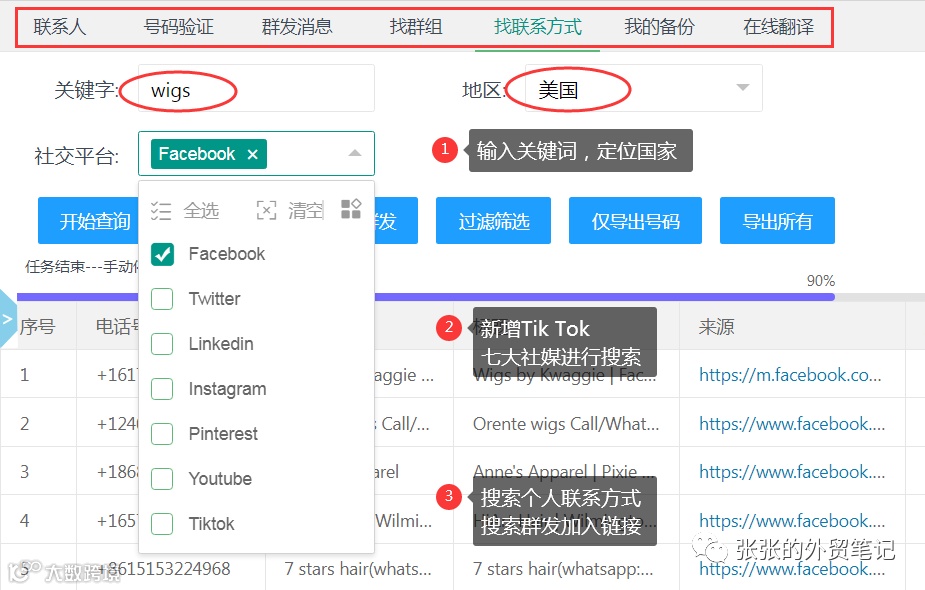
Task: Select the 找联系方式 tab
Action: (537, 27)
